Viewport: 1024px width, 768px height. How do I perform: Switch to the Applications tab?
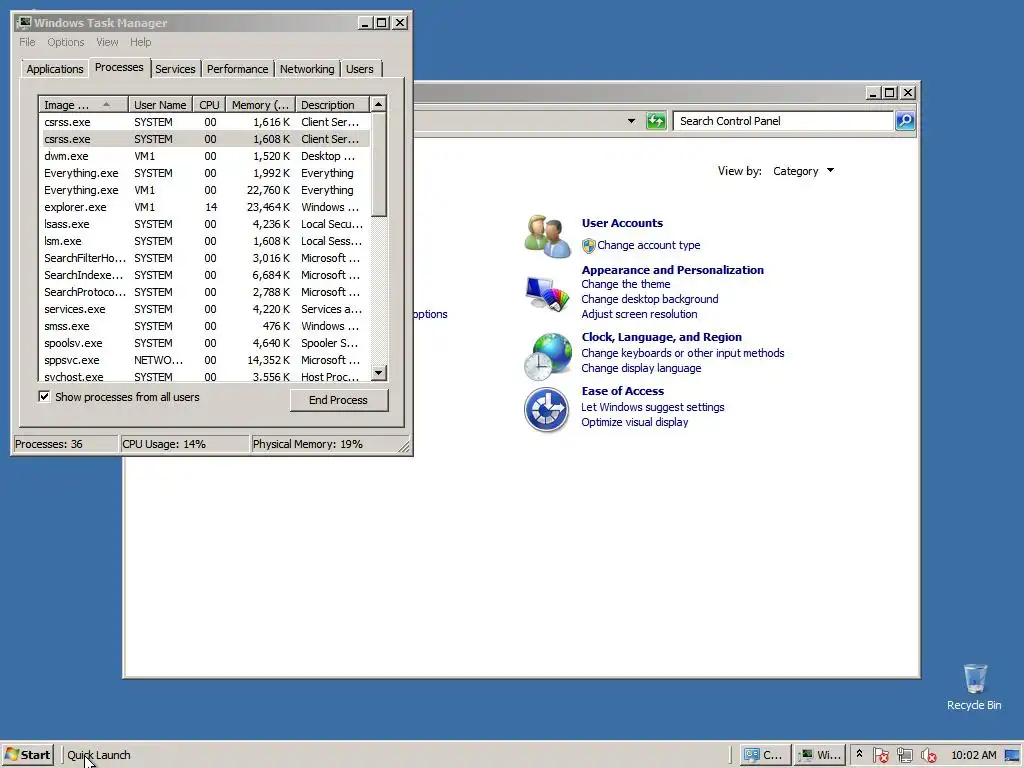coord(55,69)
